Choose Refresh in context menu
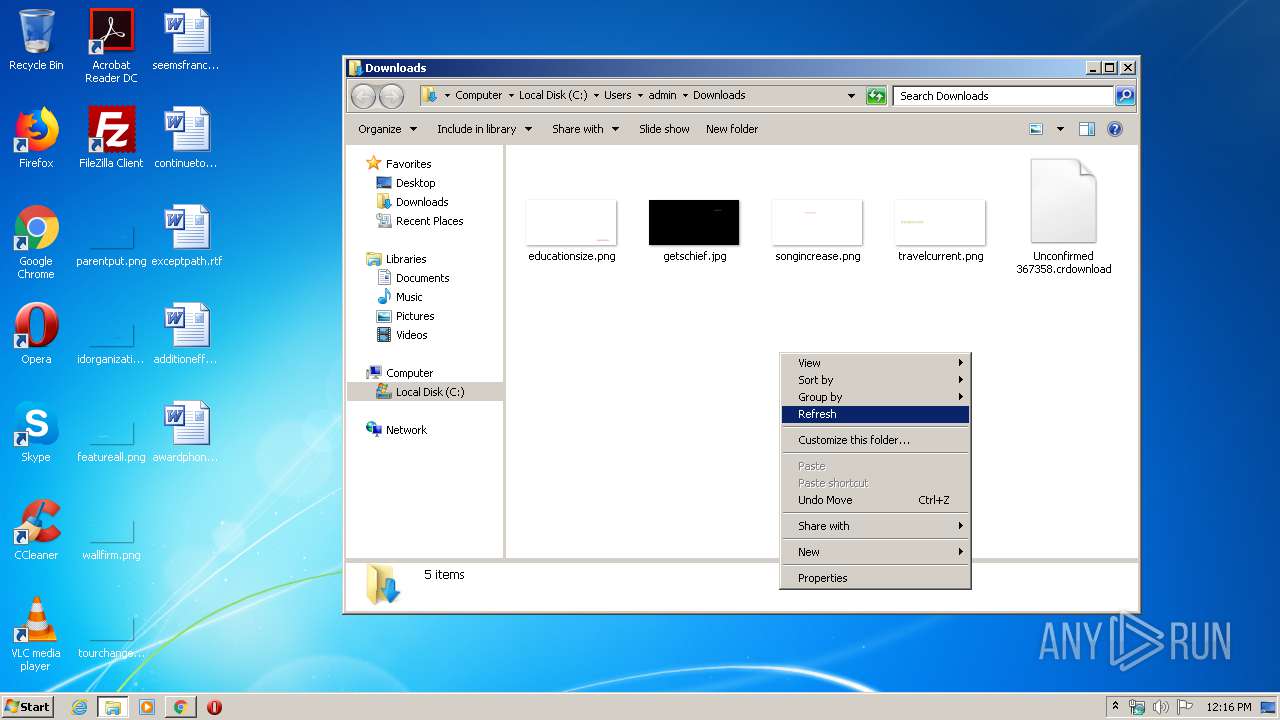The height and width of the screenshot is (720, 1280). pos(875,414)
